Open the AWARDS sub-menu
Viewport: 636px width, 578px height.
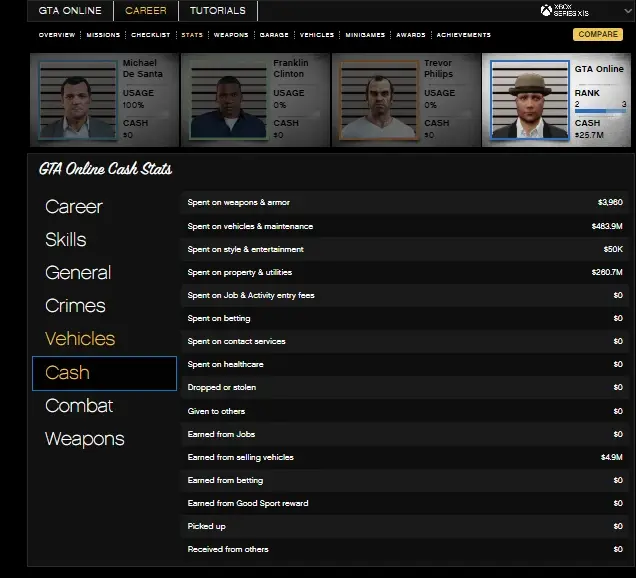pyautogui.click(x=410, y=35)
